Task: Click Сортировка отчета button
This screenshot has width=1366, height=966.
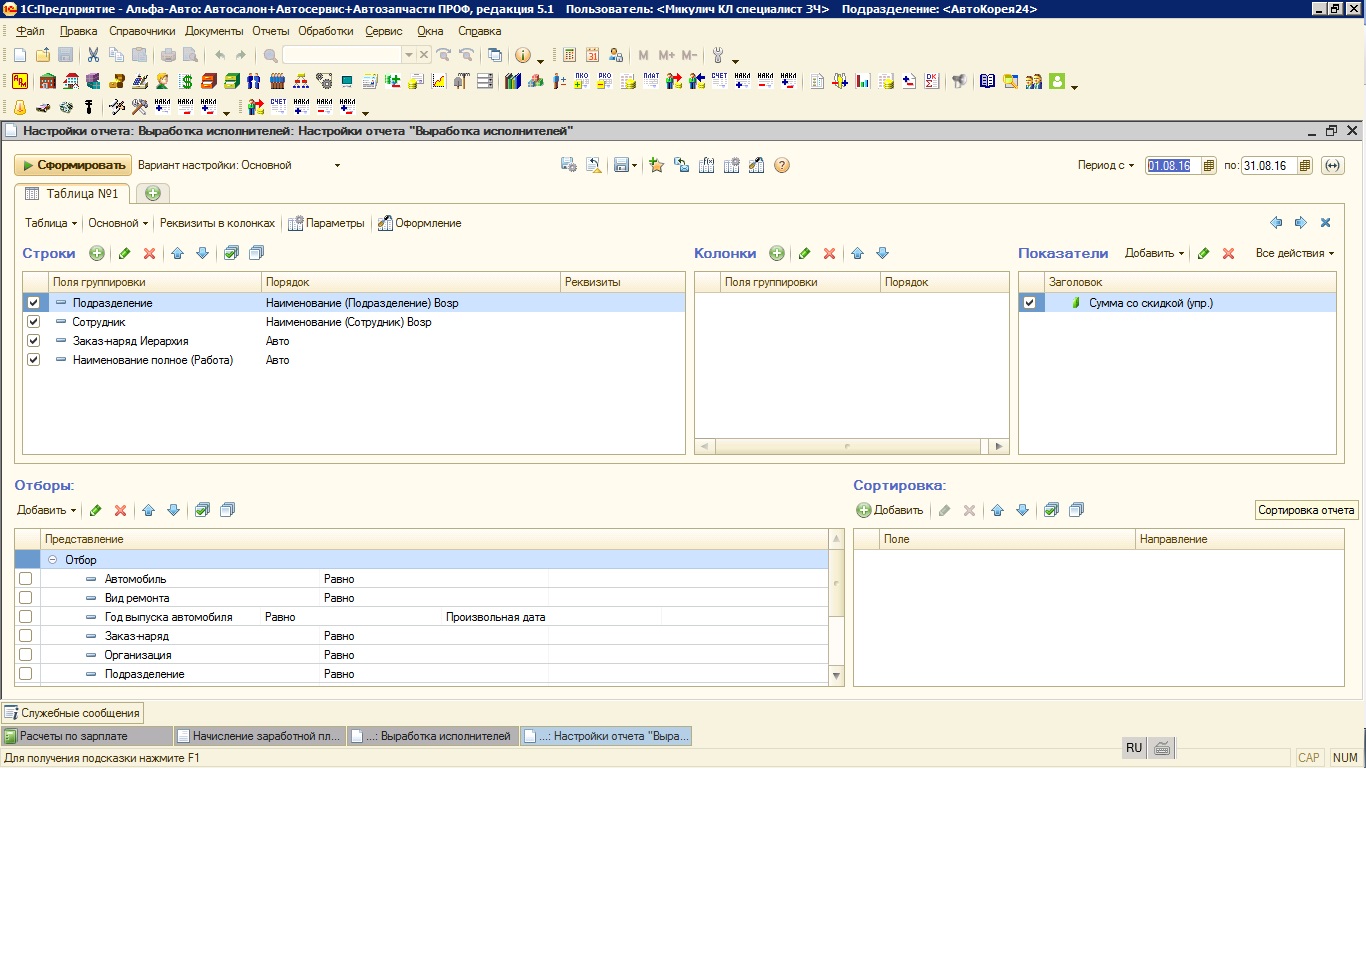Action: 1306,511
